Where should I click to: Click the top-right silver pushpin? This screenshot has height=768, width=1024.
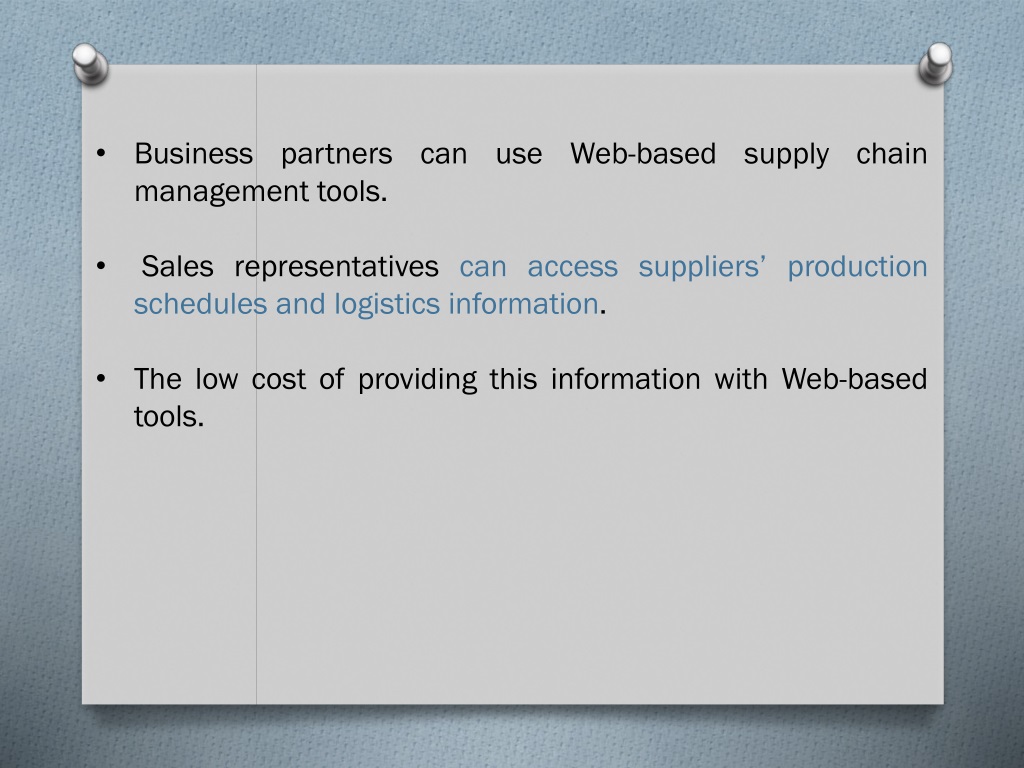(935, 63)
